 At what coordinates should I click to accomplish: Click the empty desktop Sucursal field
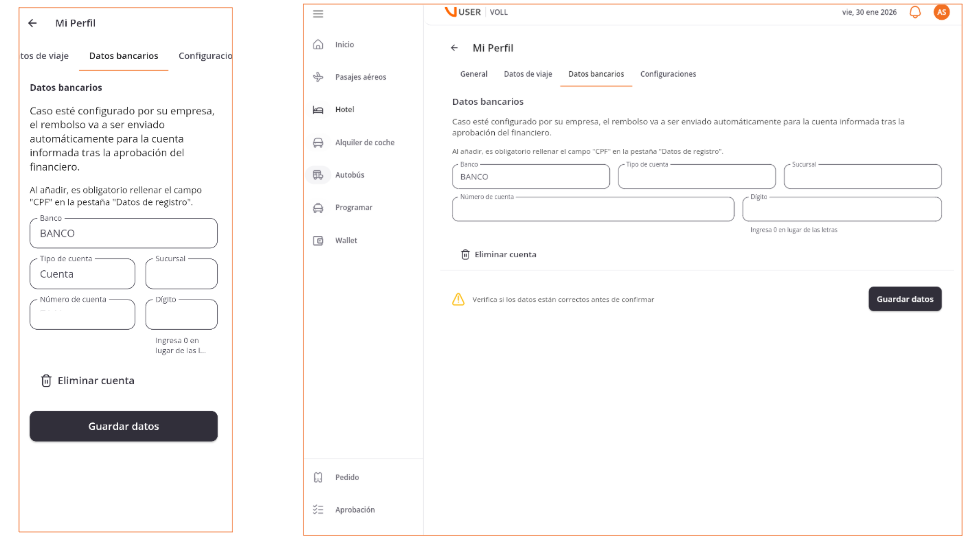[x=862, y=177]
